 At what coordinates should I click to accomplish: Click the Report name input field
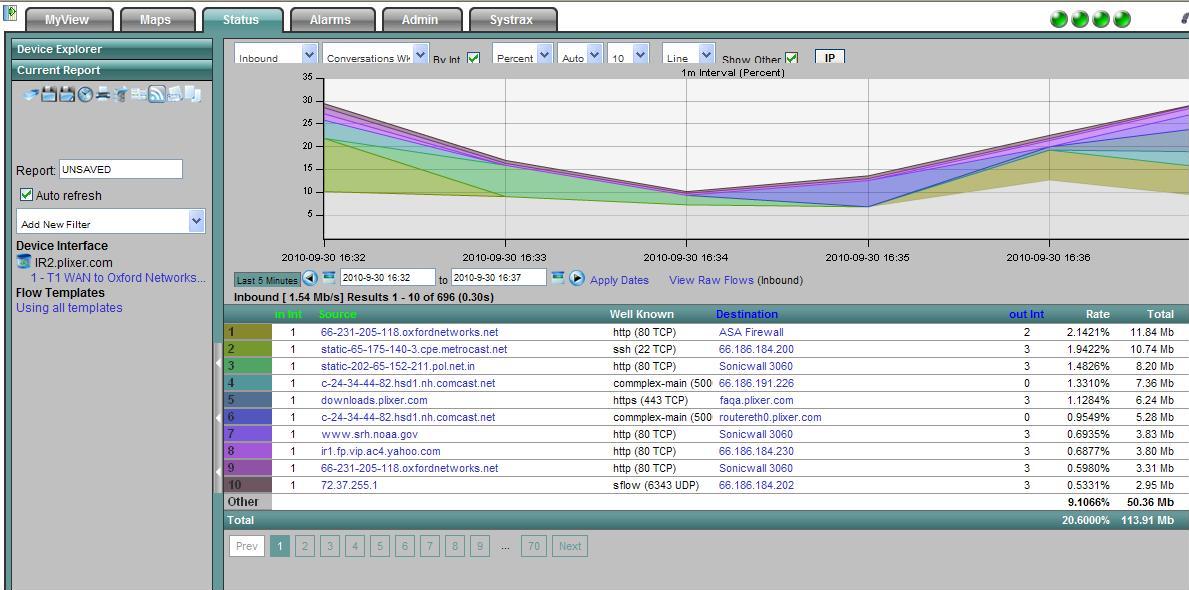121,169
